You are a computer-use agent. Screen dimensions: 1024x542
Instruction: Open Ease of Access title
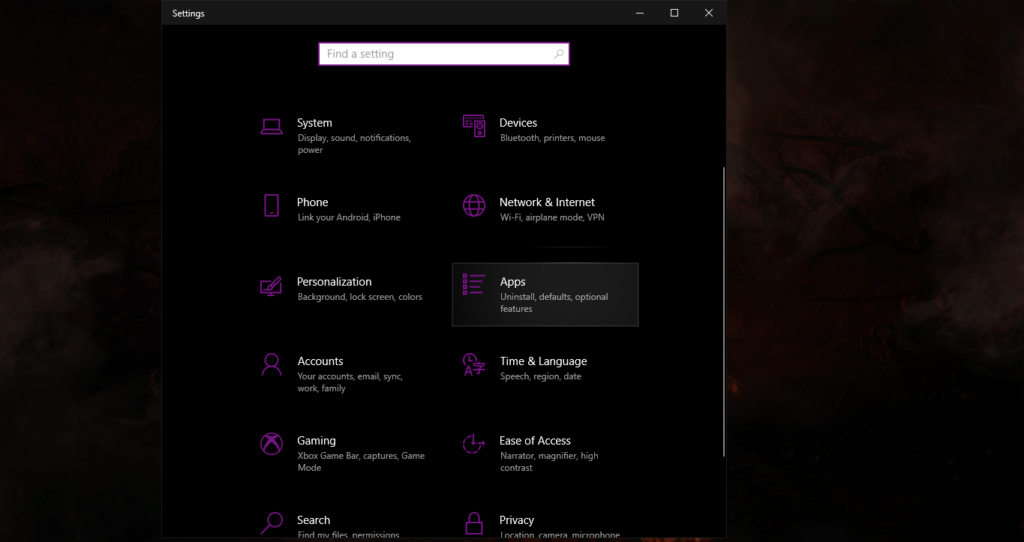pyautogui.click(x=535, y=441)
